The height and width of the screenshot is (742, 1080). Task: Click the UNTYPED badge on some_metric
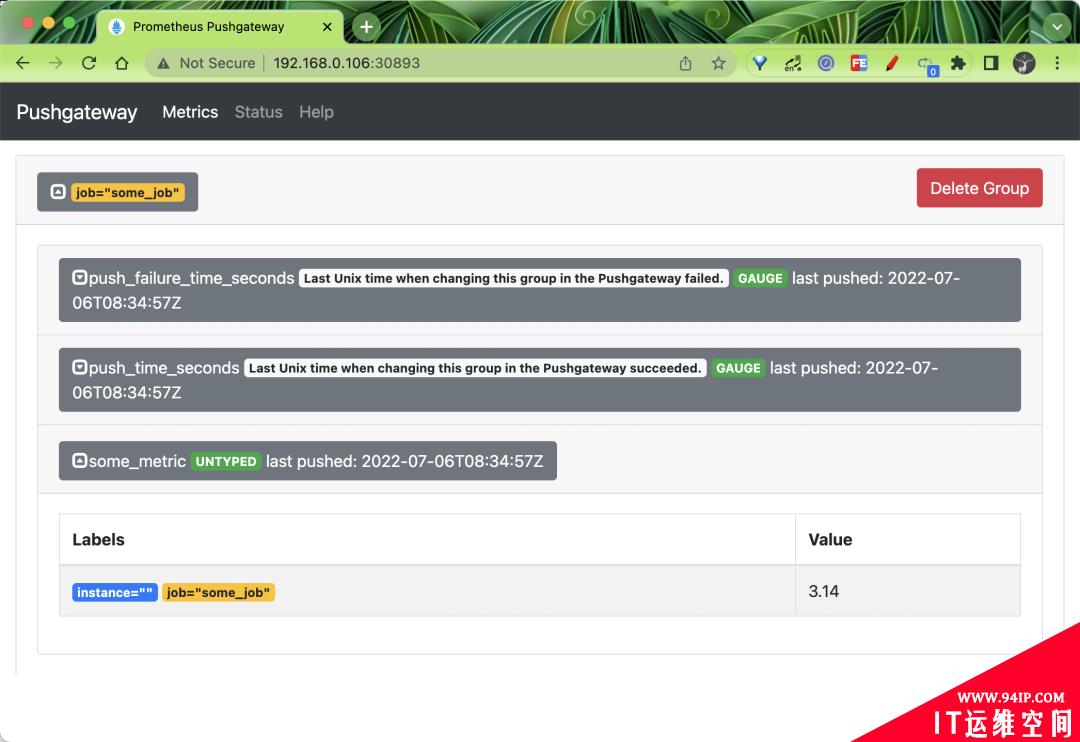[x=225, y=461]
